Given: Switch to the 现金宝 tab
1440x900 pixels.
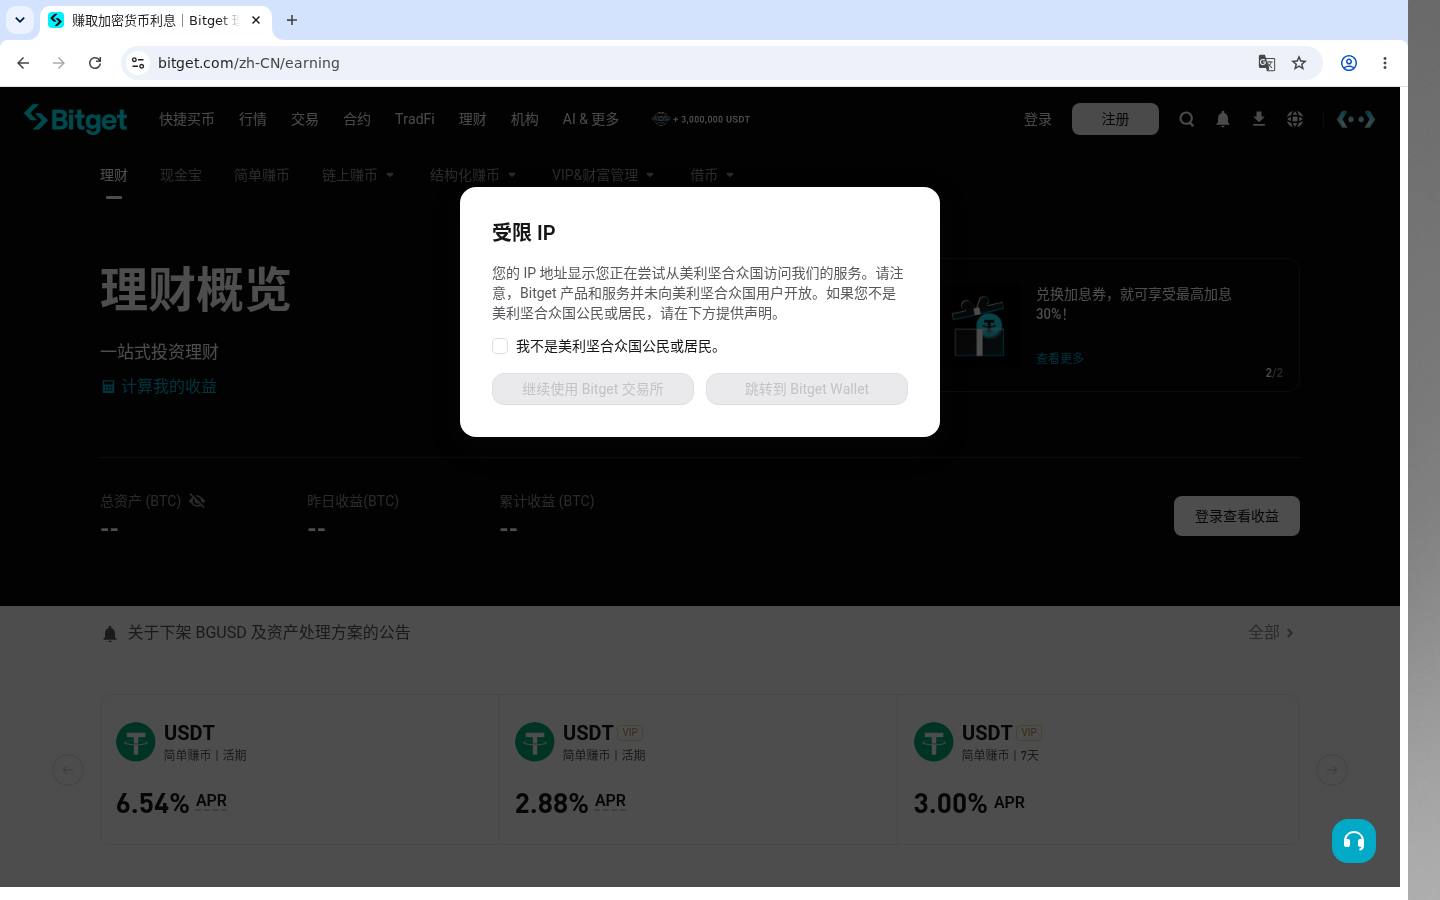Looking at the screenshot, I should (181, 175).
